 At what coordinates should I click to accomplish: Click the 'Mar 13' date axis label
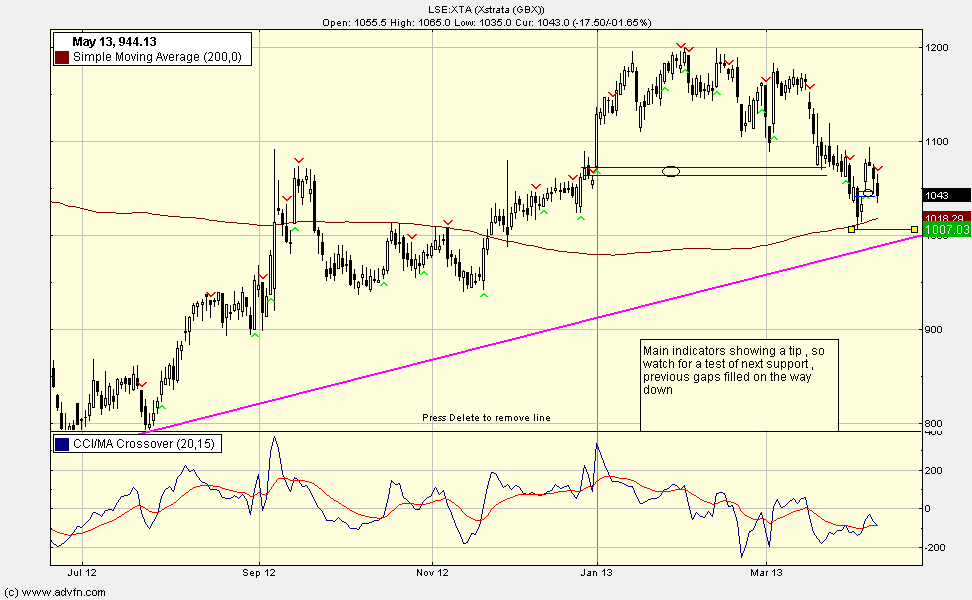(x=765, y=574)
